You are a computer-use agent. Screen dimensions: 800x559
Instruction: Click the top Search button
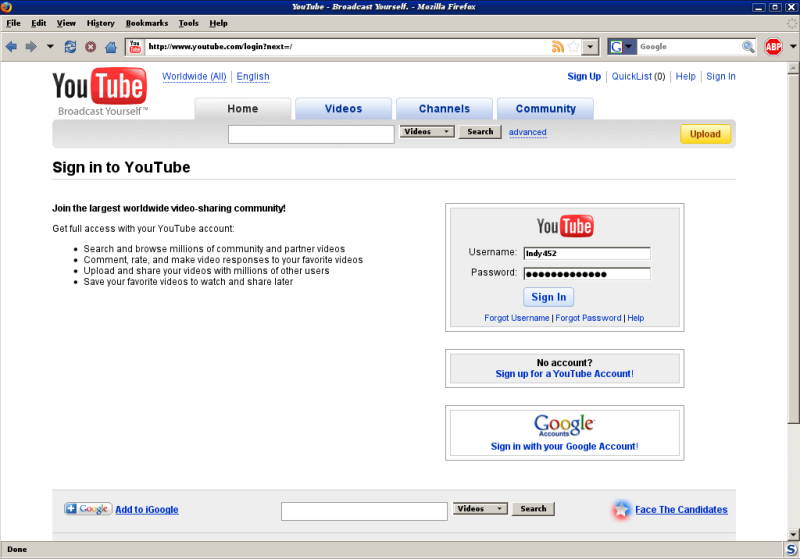pos(480,132)
